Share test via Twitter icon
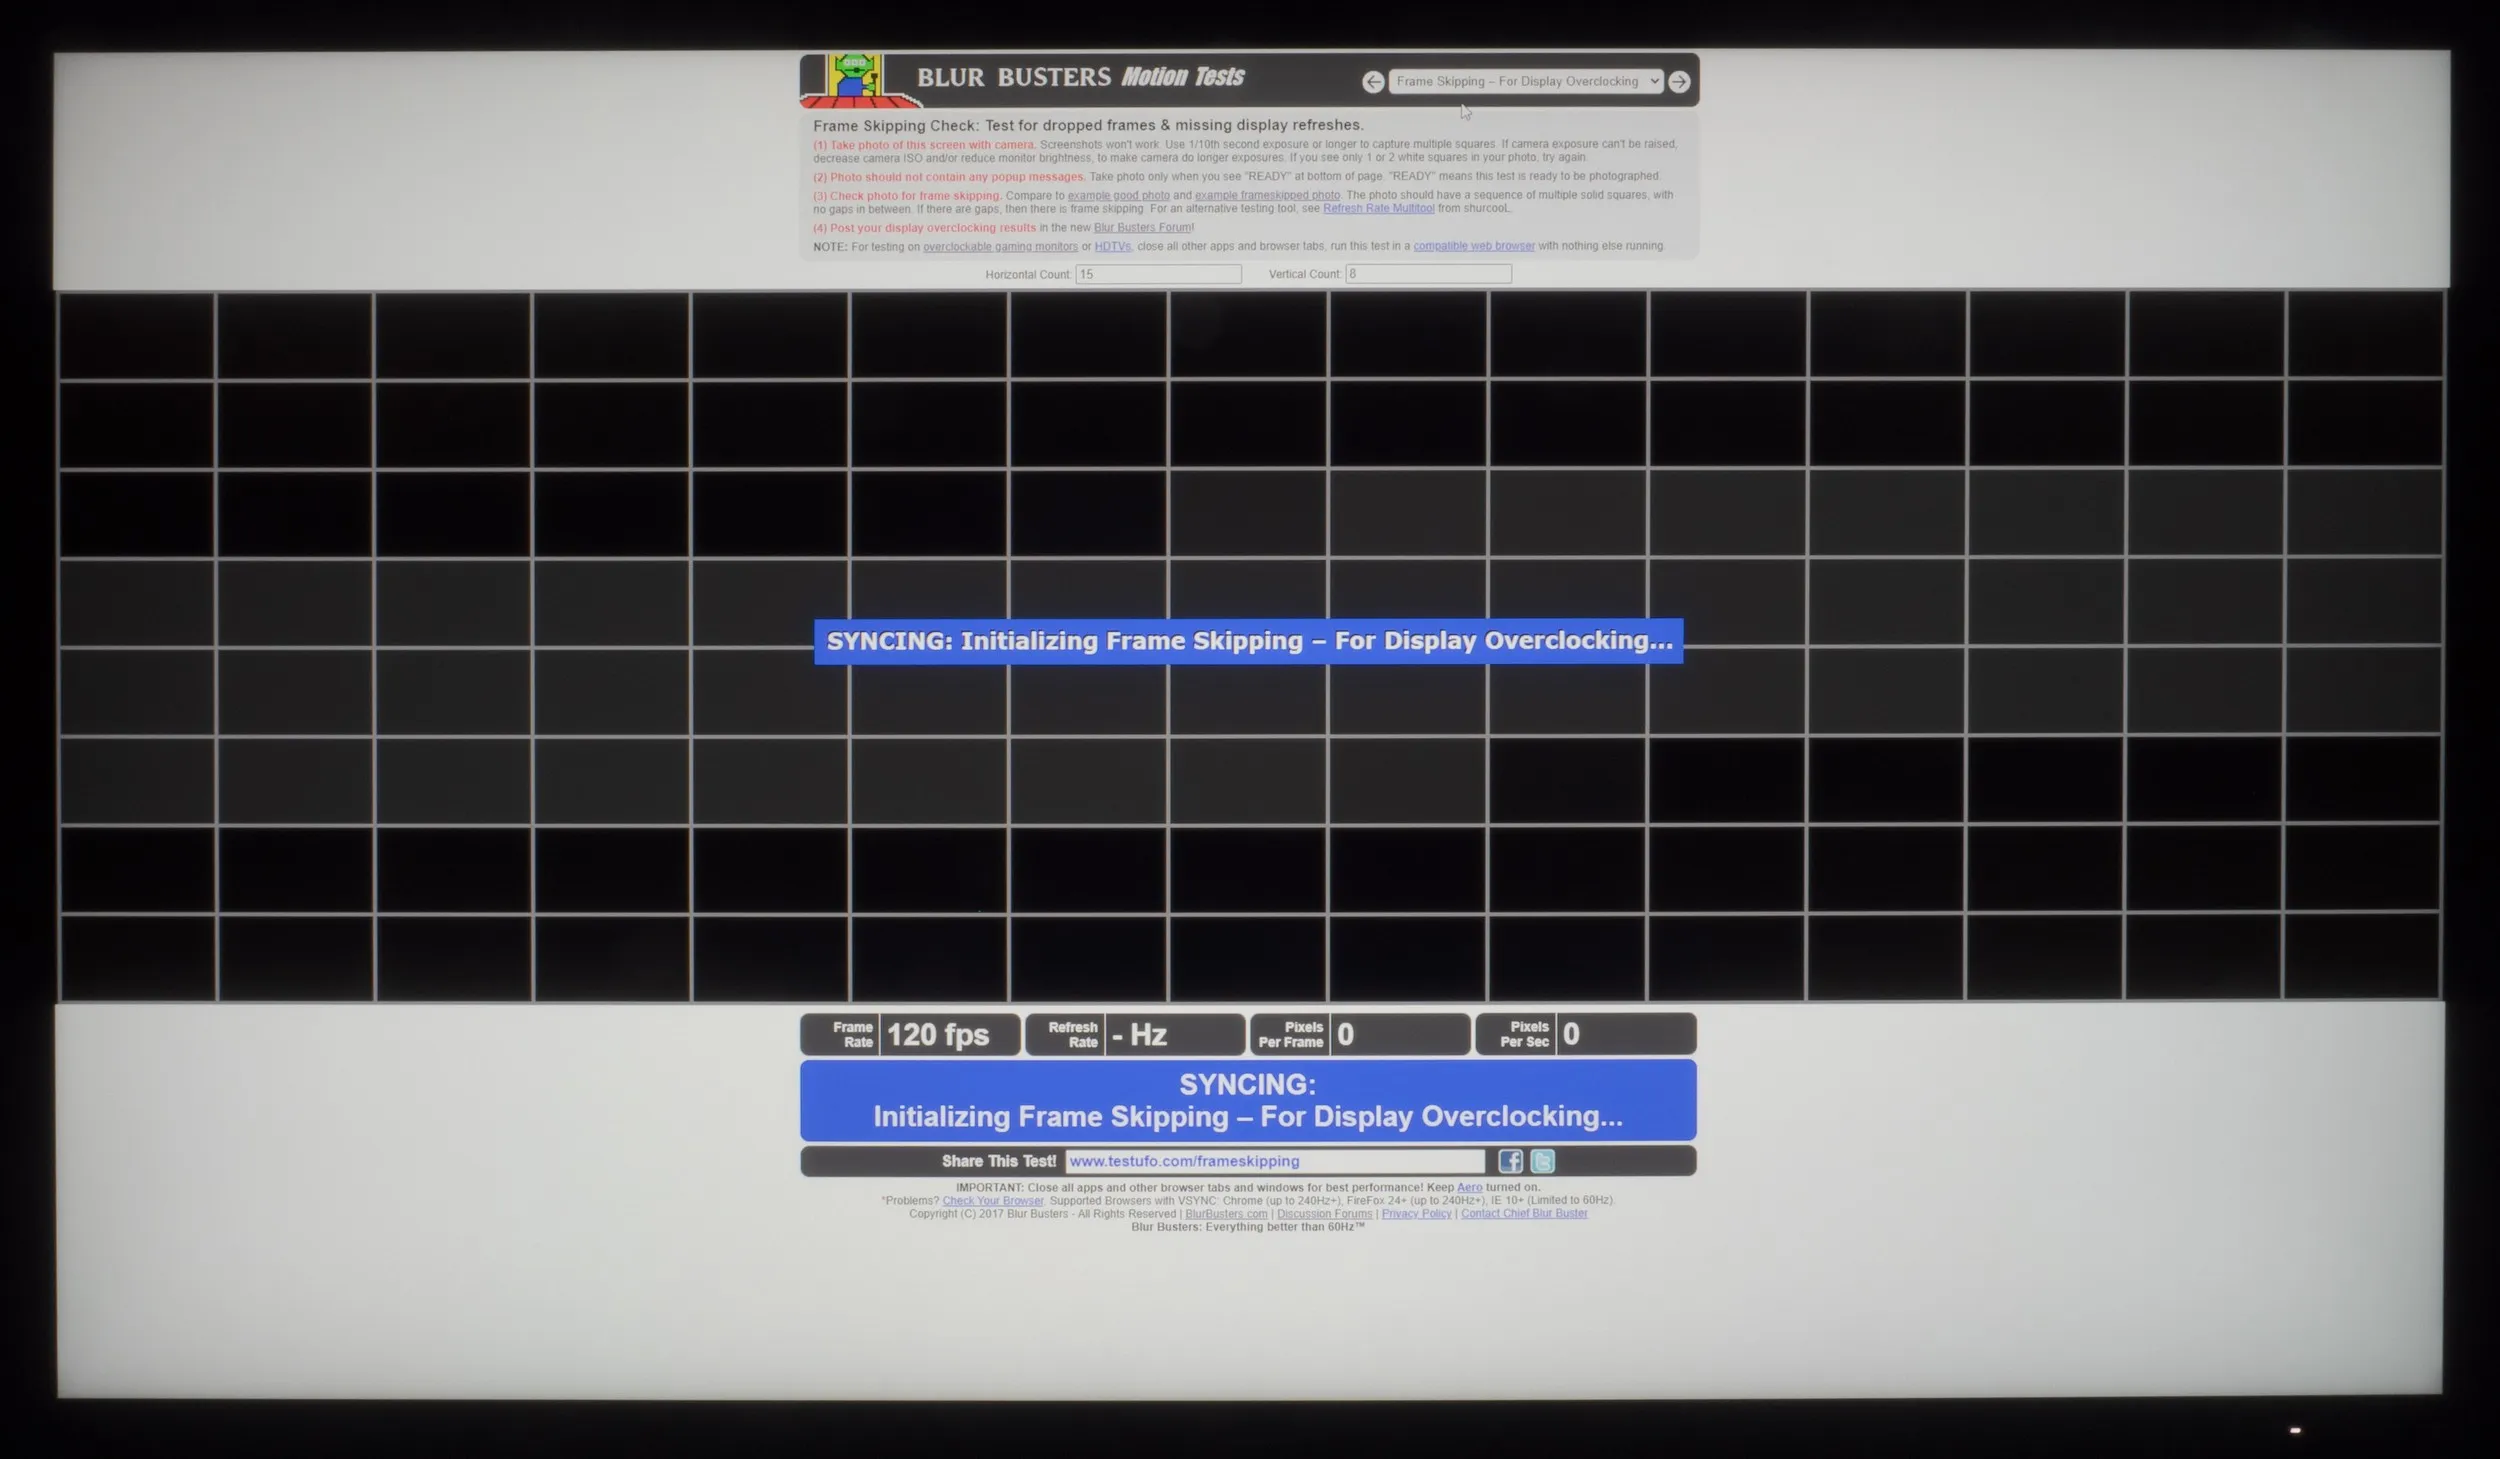 [x=1542, y=1161]
